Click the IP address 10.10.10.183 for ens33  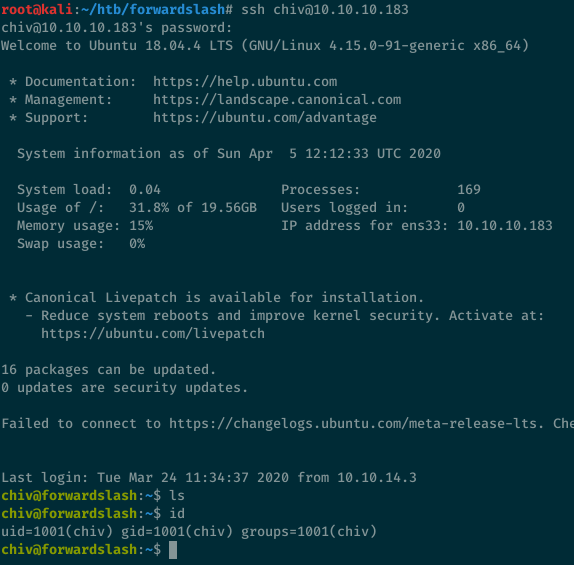[x=505, y=226]
